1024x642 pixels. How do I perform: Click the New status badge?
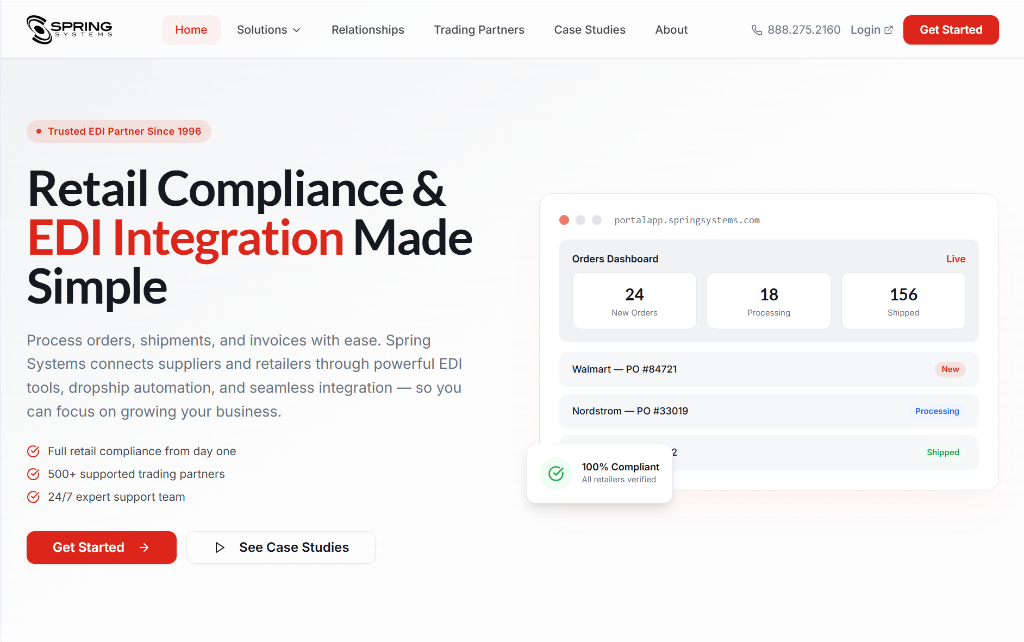point(950,369)
